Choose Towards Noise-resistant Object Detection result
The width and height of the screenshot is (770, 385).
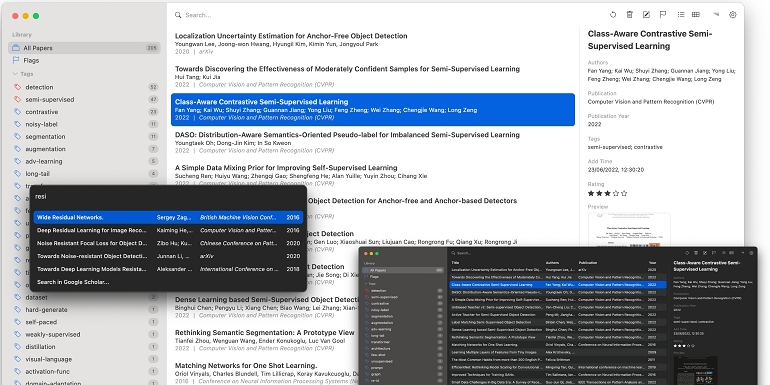click(168, 256)
